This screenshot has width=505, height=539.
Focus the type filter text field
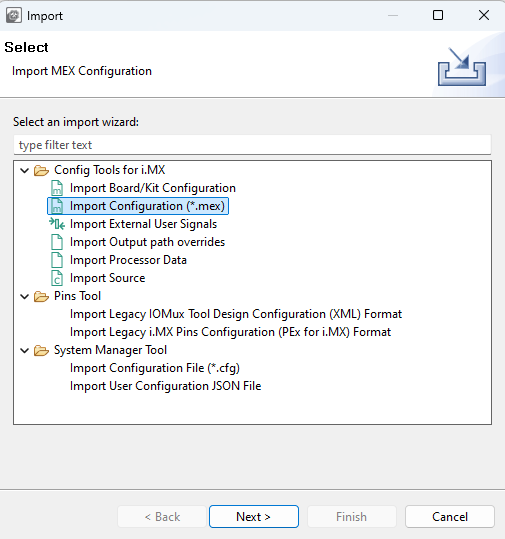coord(252,145)
